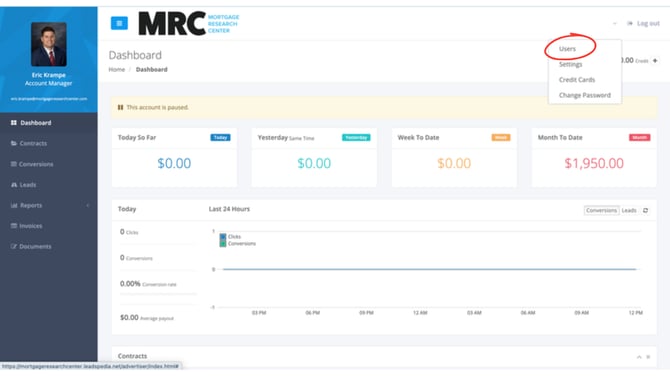Click the Invoices icon in sidebar
Screen dimensions: 670x376
pos(14,226)
